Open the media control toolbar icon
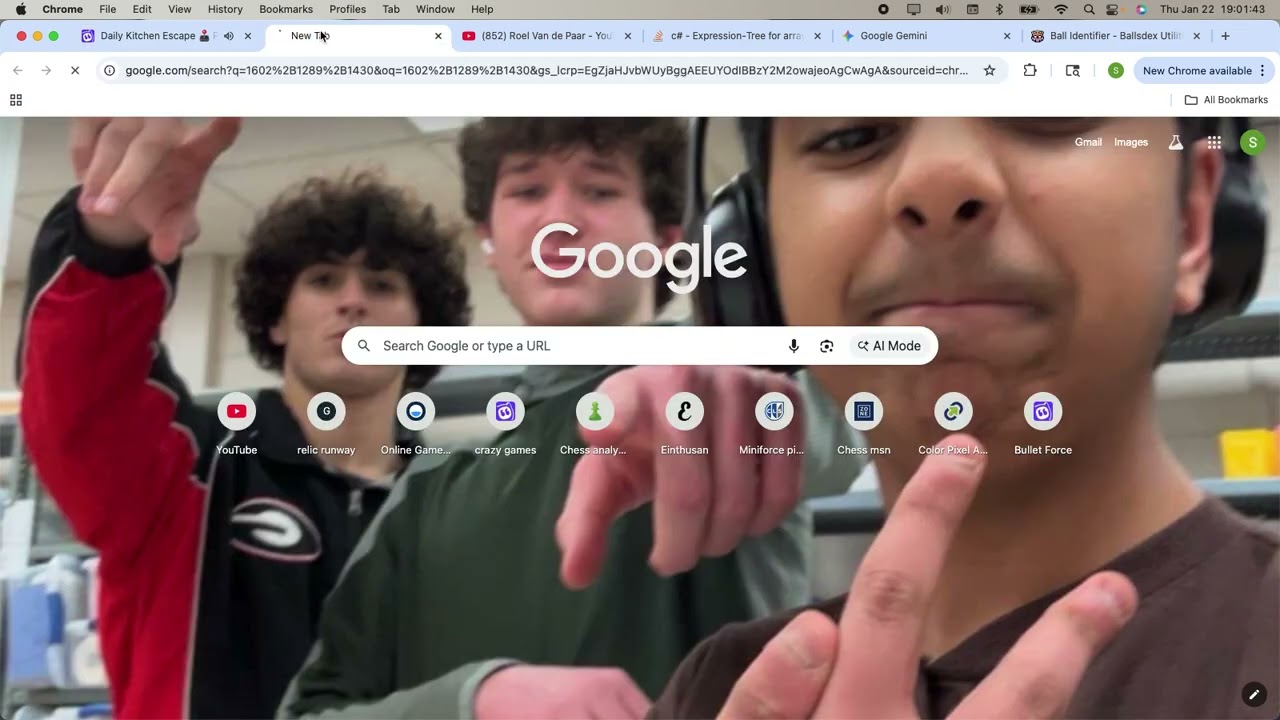1280x720 pixels. [x=1073, y=71]
